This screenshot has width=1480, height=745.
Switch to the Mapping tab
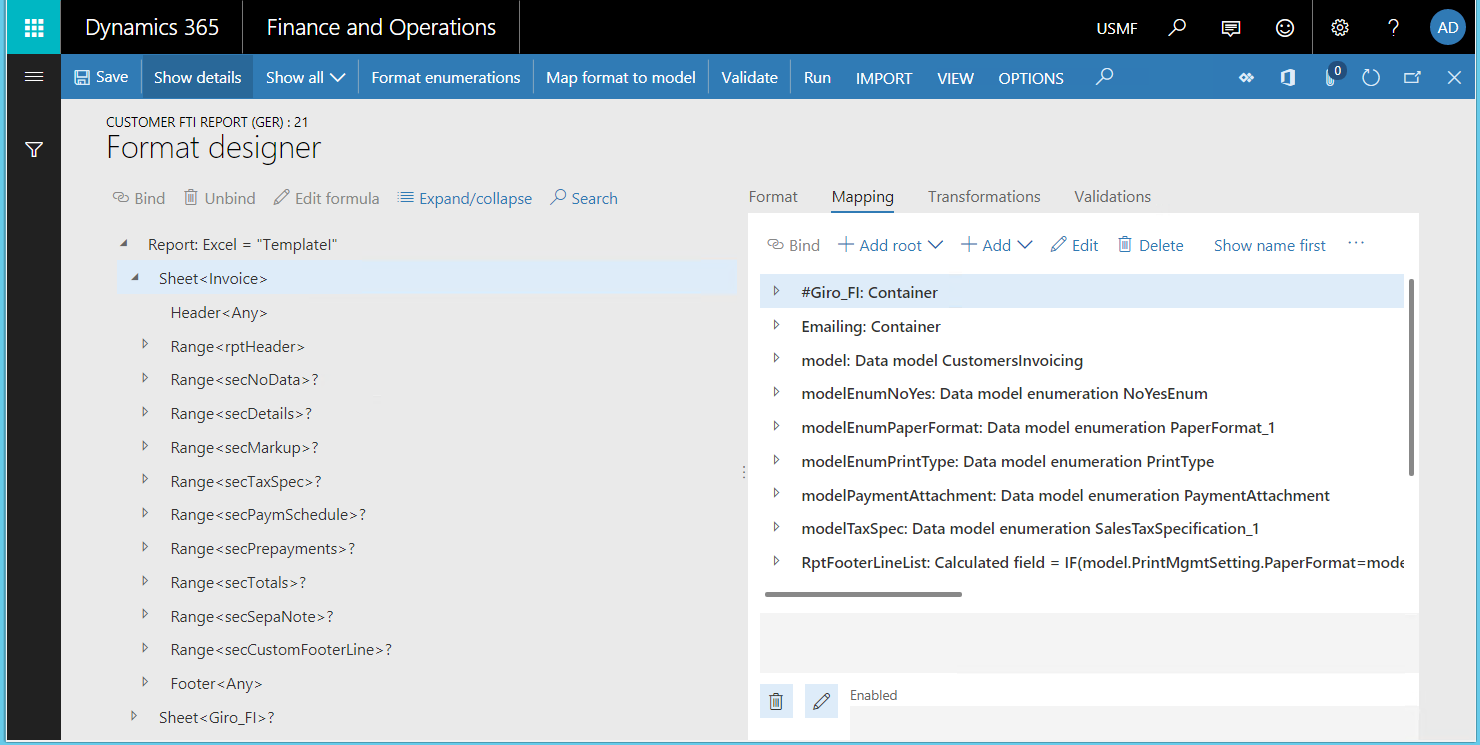(862, 196)
